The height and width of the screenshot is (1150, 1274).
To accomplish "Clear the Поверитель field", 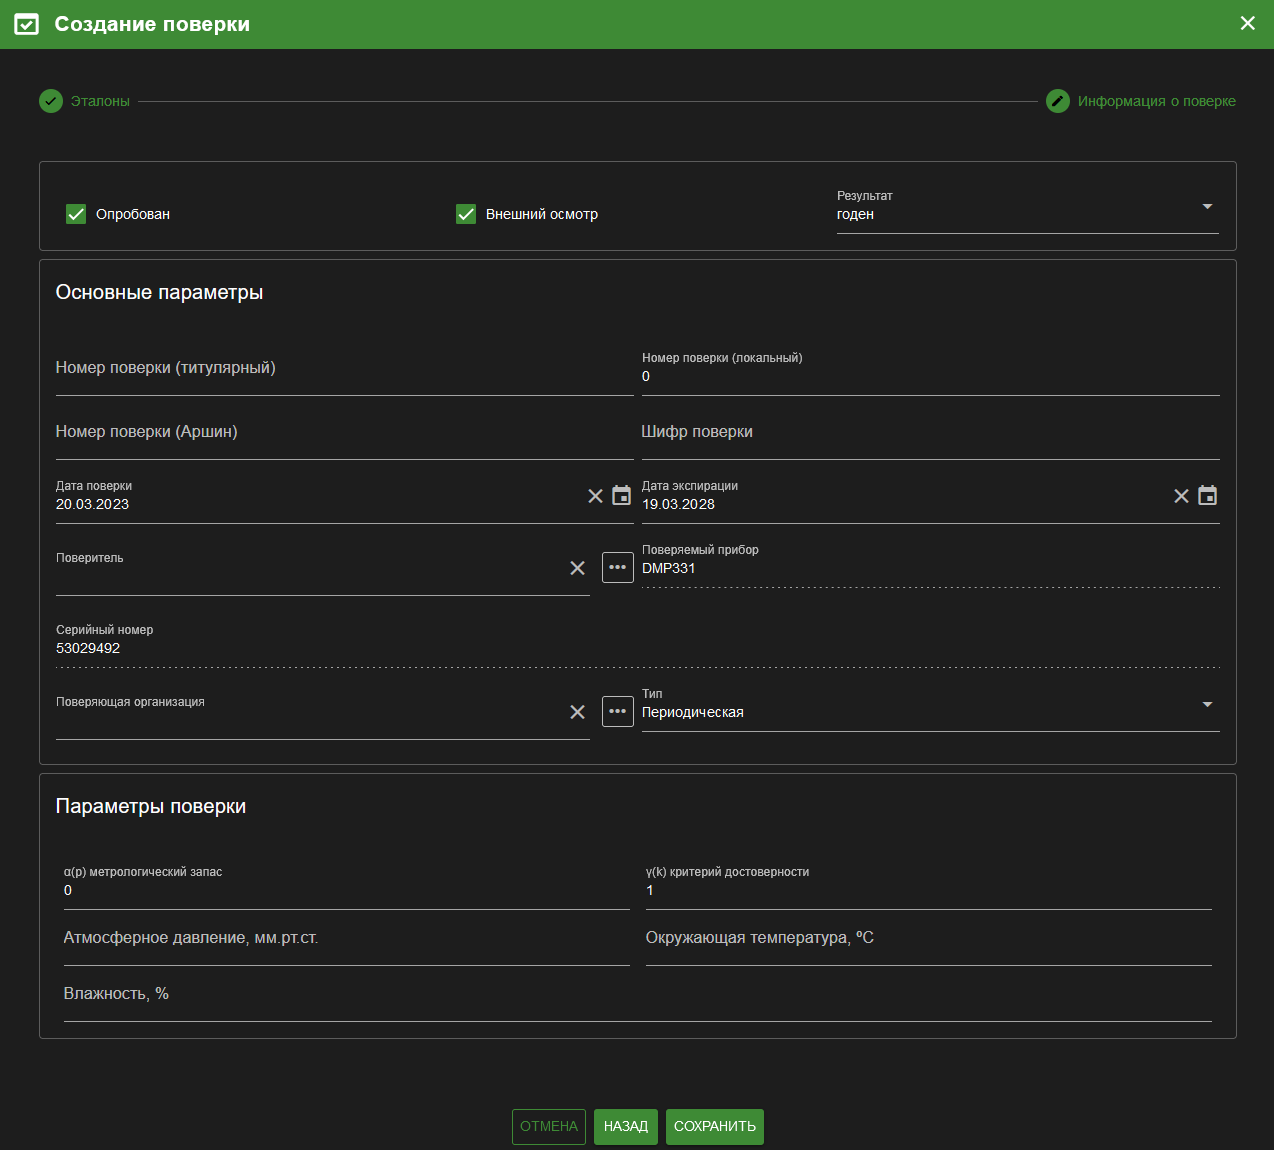I will pyautogui.click(x=577, y=568).
